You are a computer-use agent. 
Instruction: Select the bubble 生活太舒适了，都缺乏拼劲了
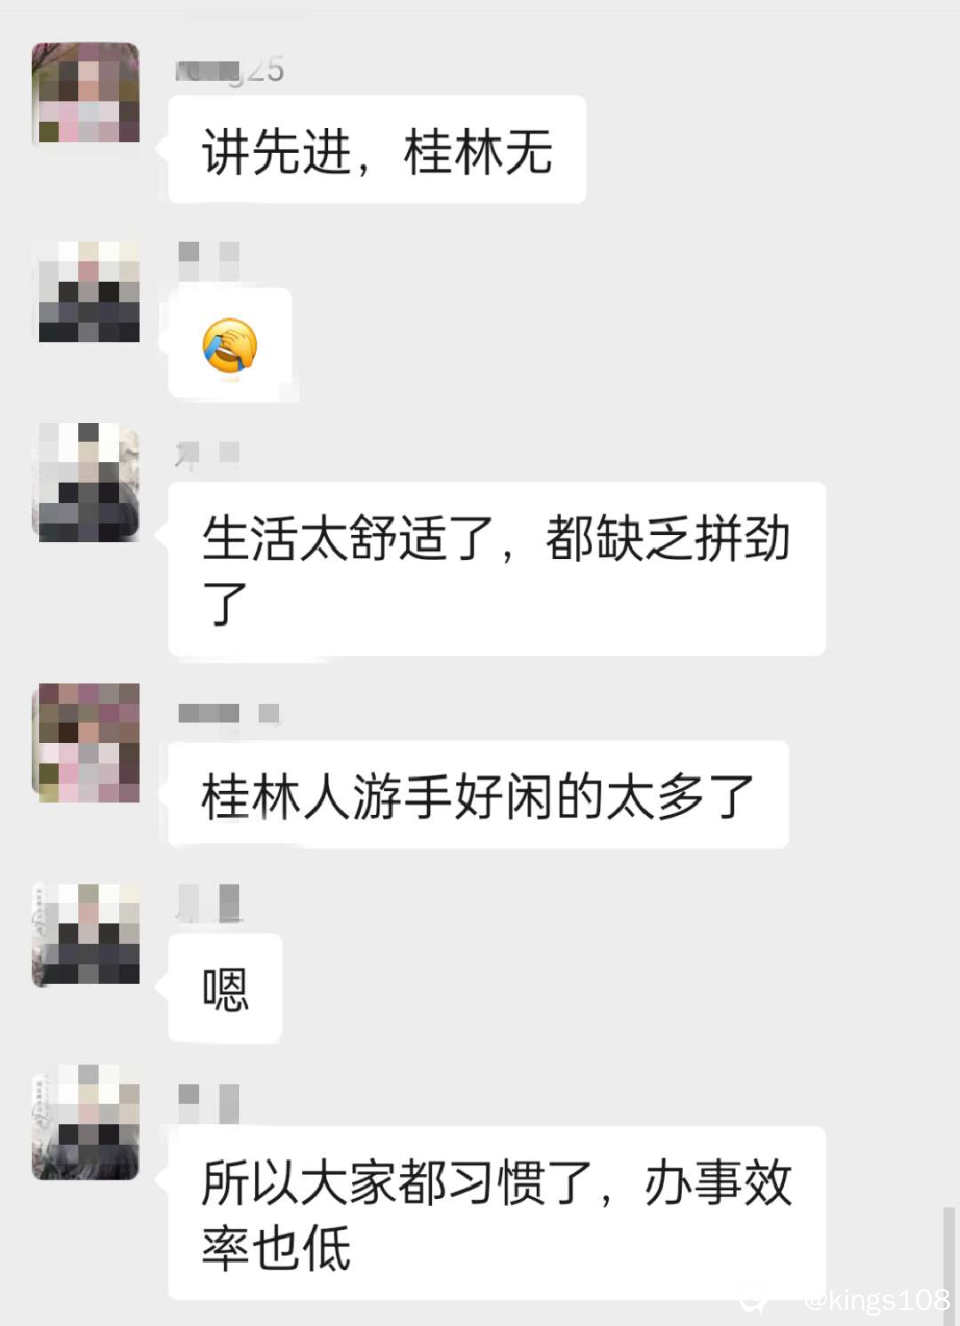[x=497, y=569]
